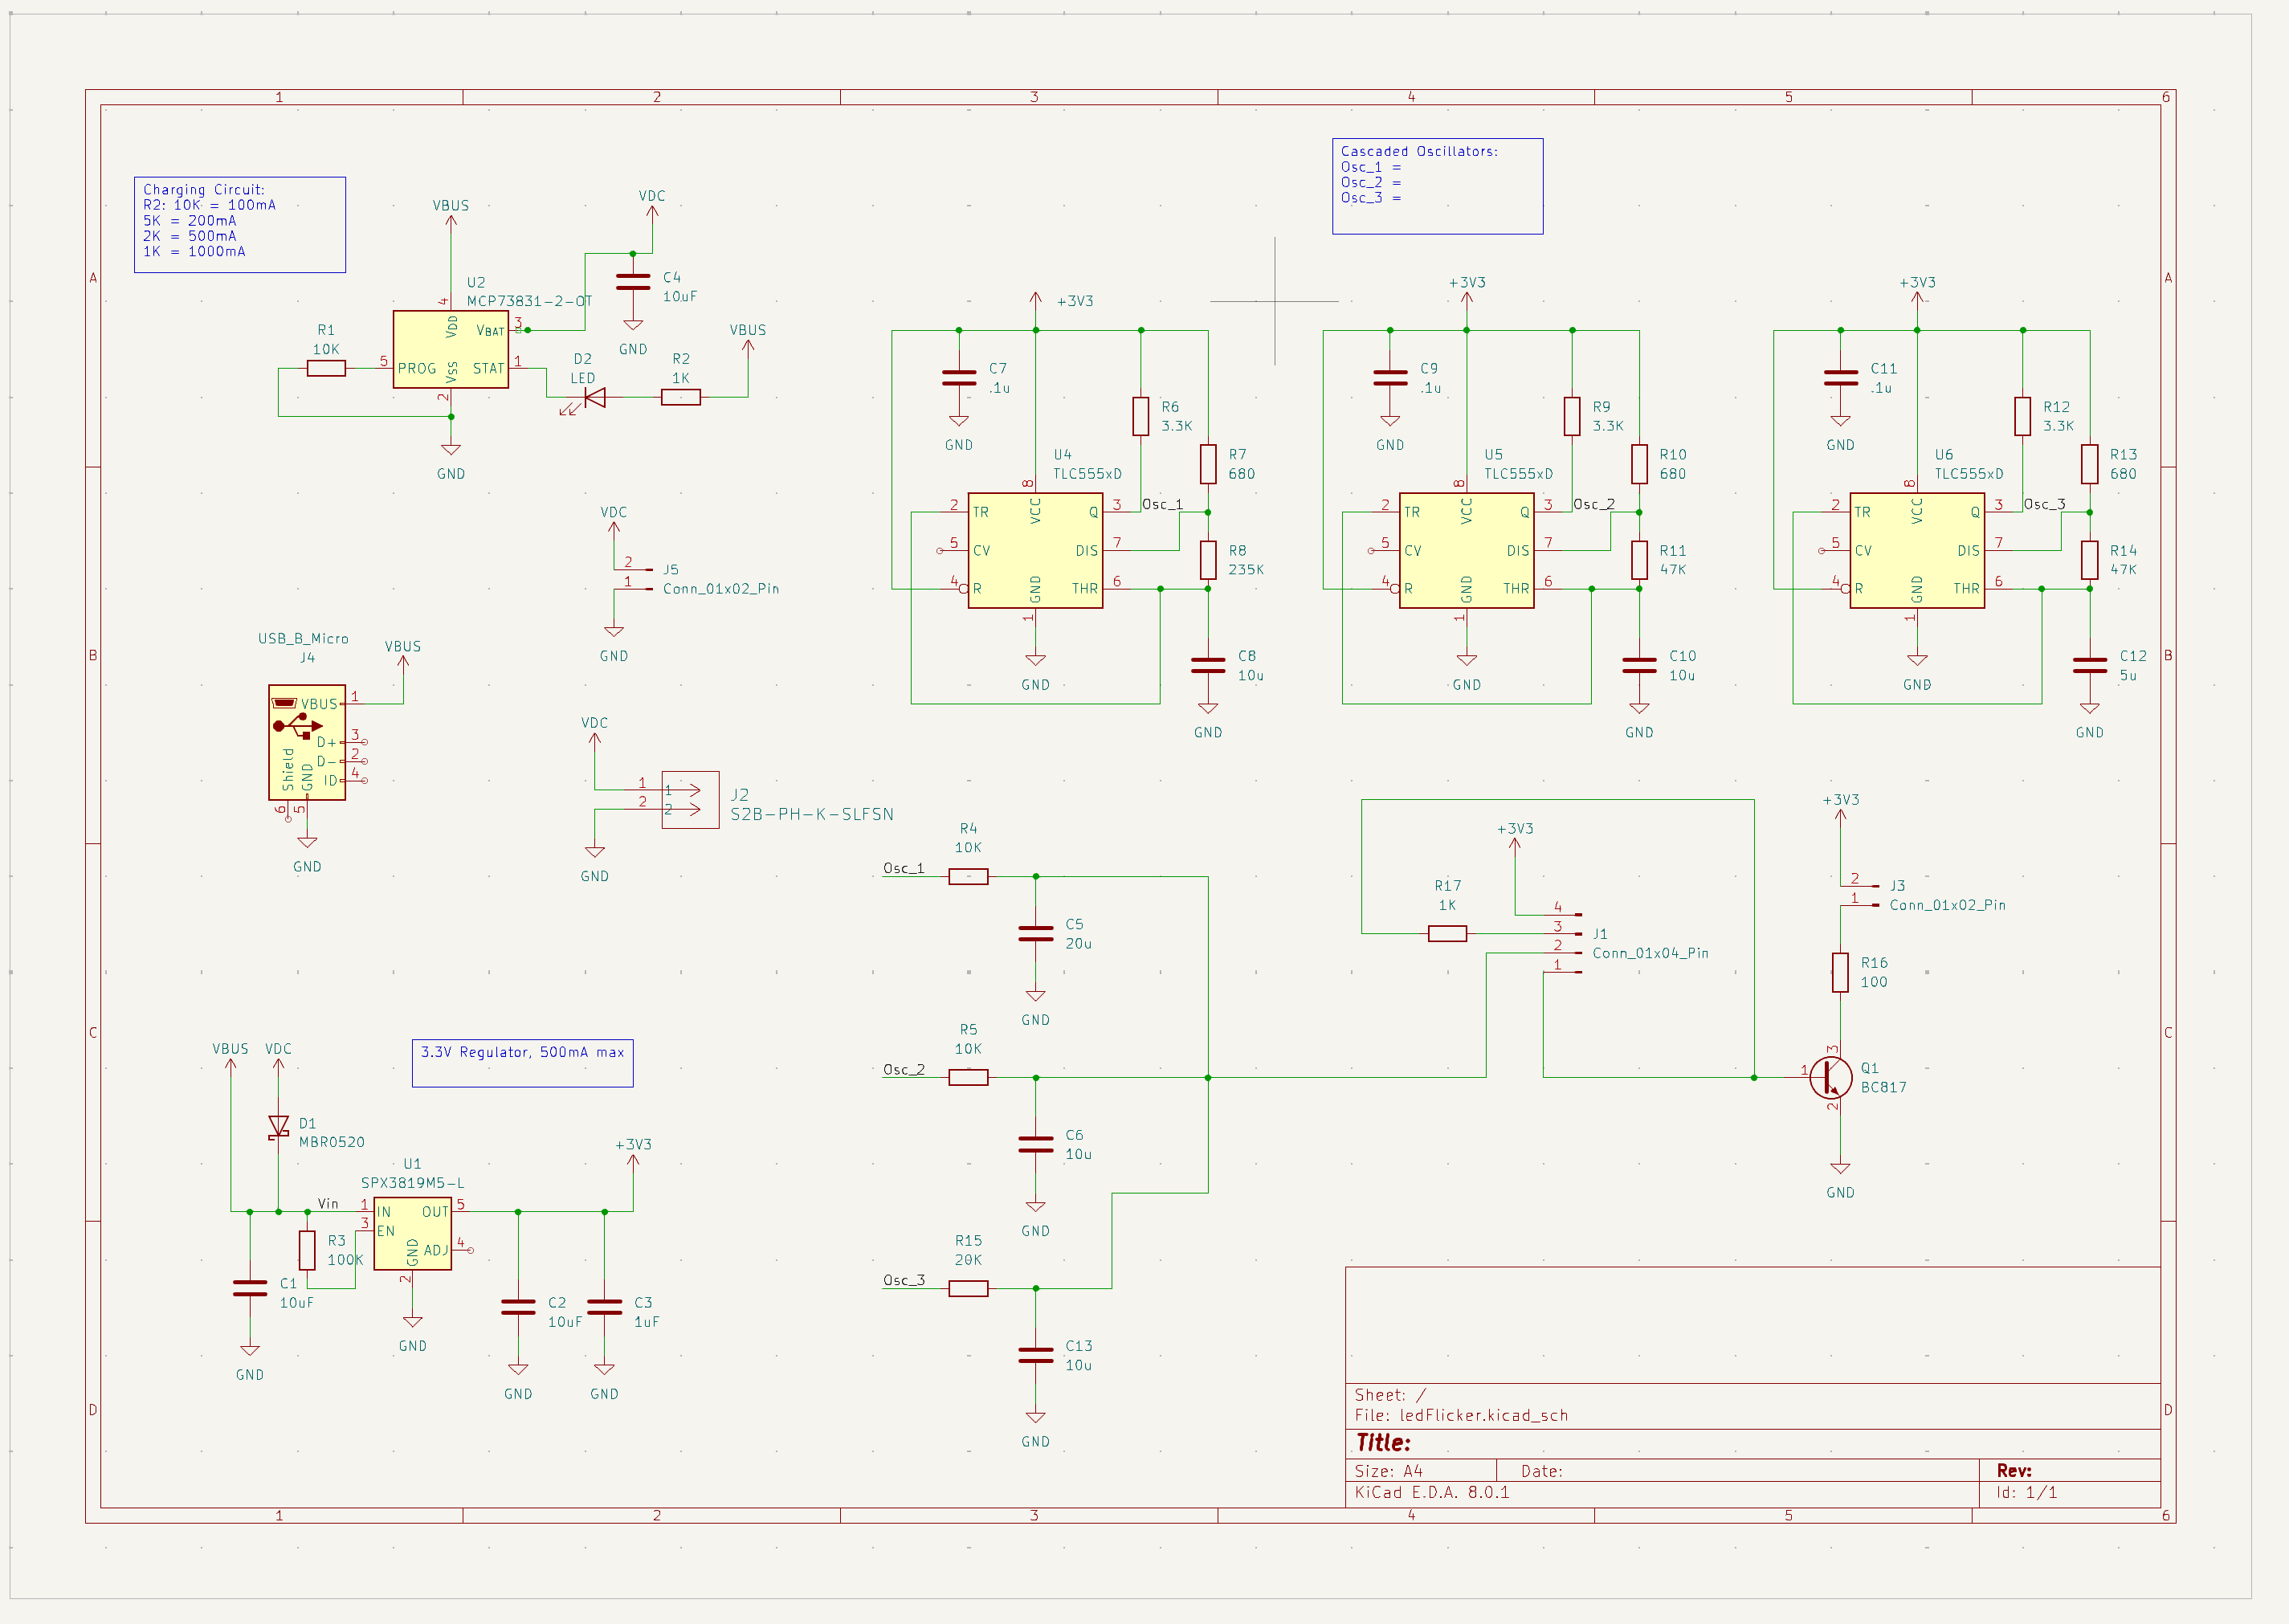Viewport: 2289px width, 1624px height.
Task: Click the 'MBR0520' value label
Action: [x=331, y=1142]
